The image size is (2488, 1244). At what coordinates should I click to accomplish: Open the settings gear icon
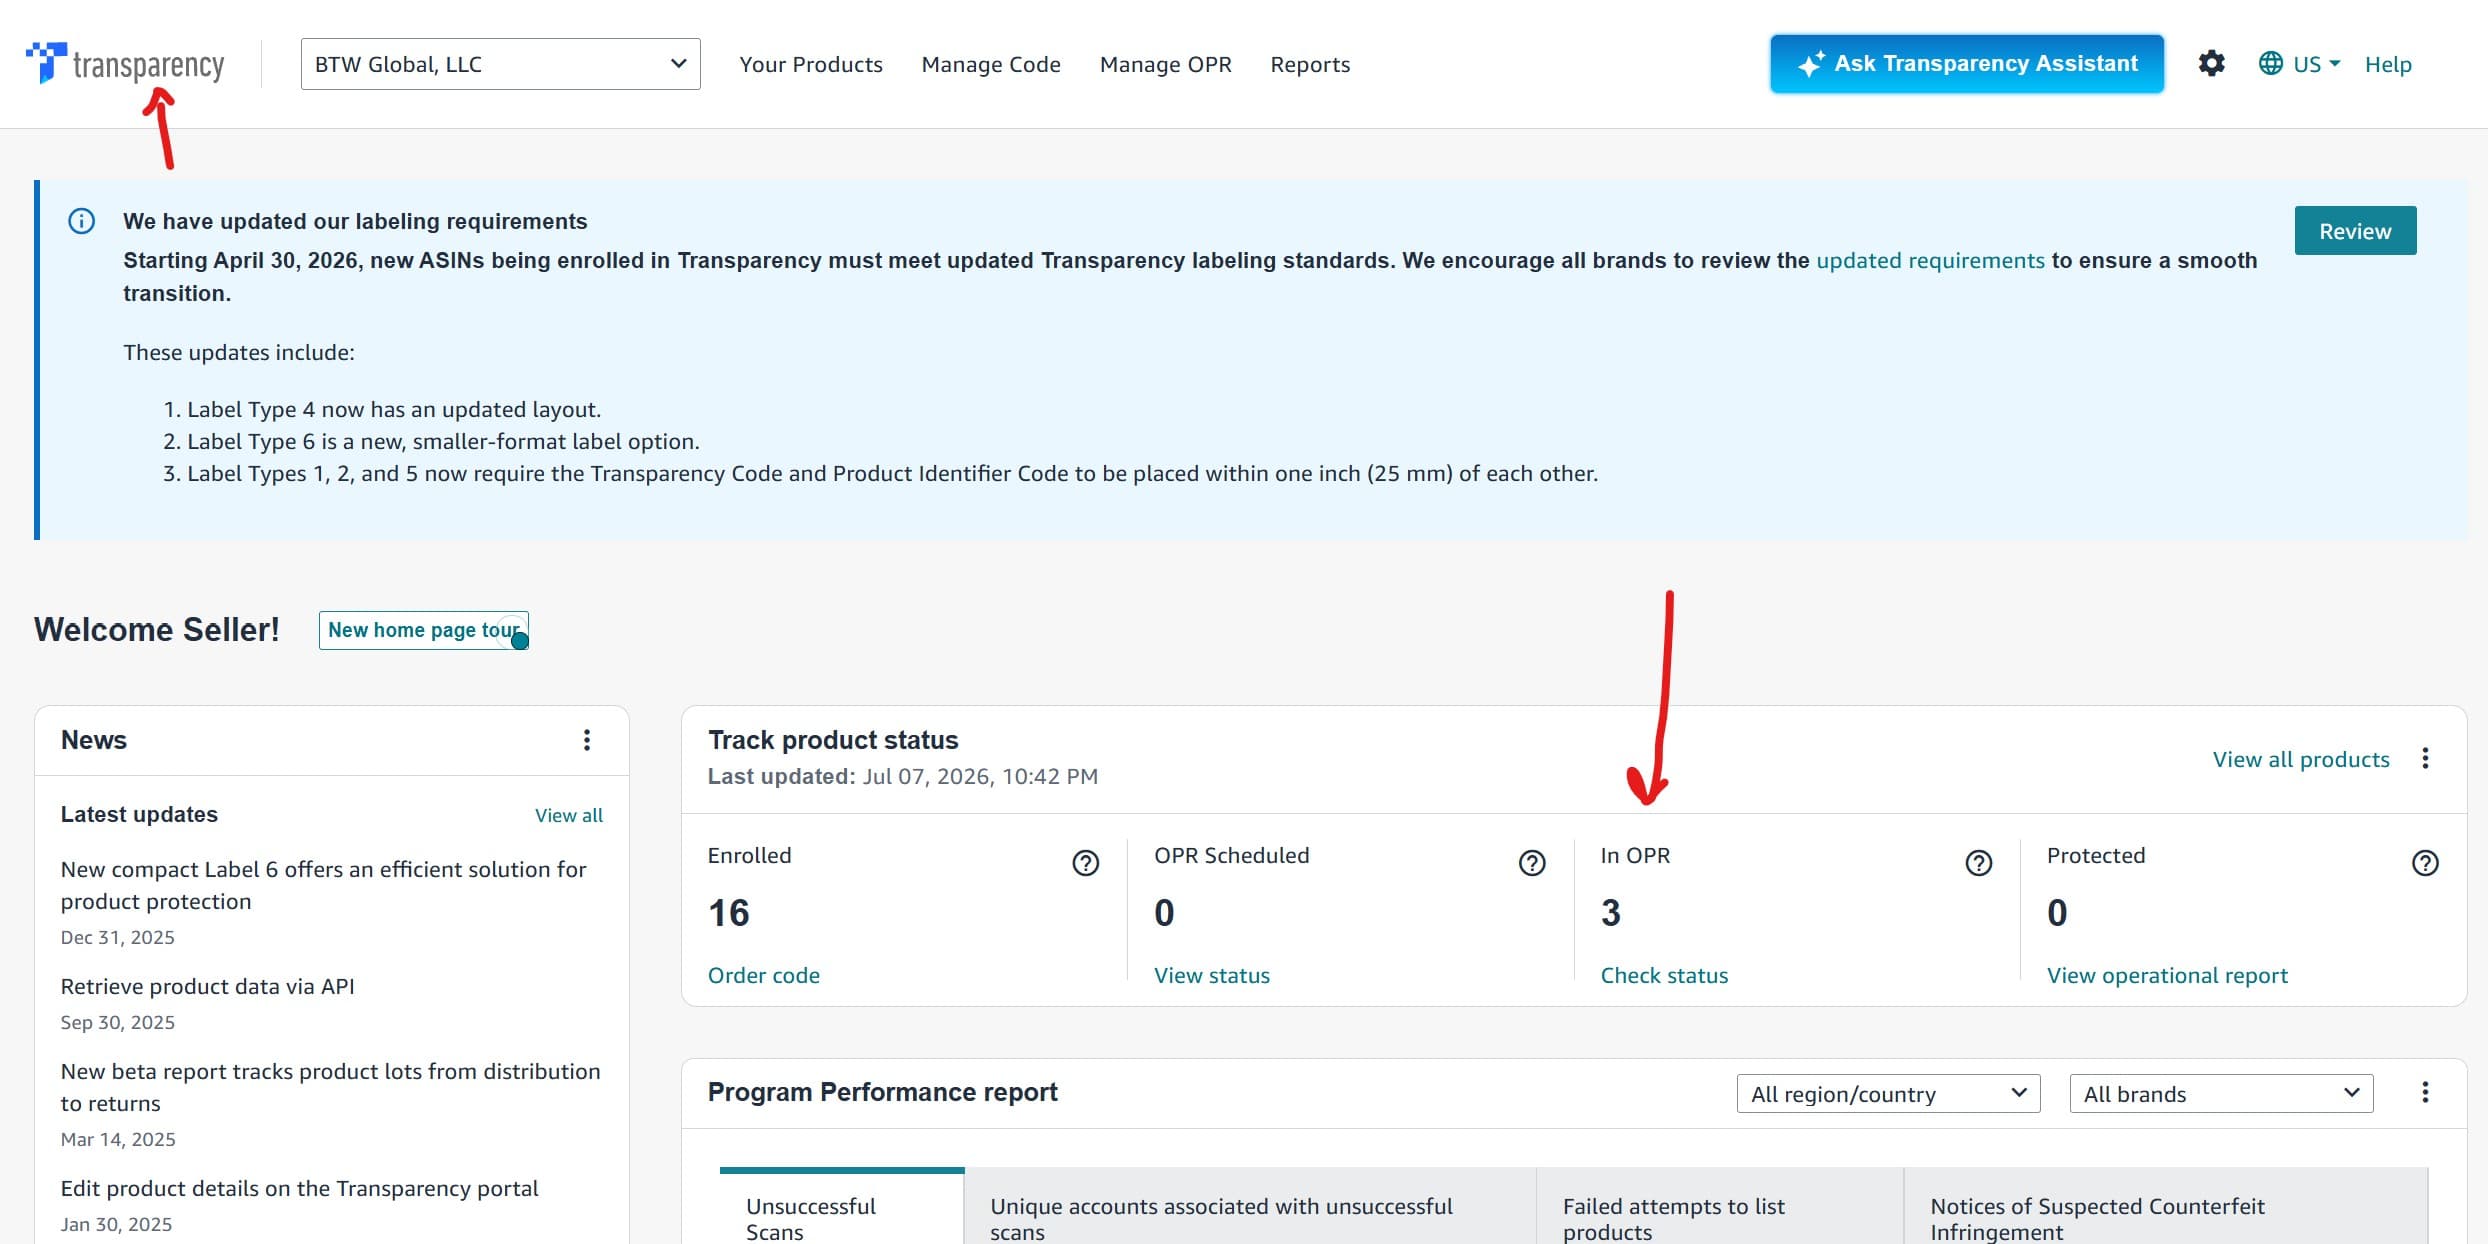pos(2211,64)
